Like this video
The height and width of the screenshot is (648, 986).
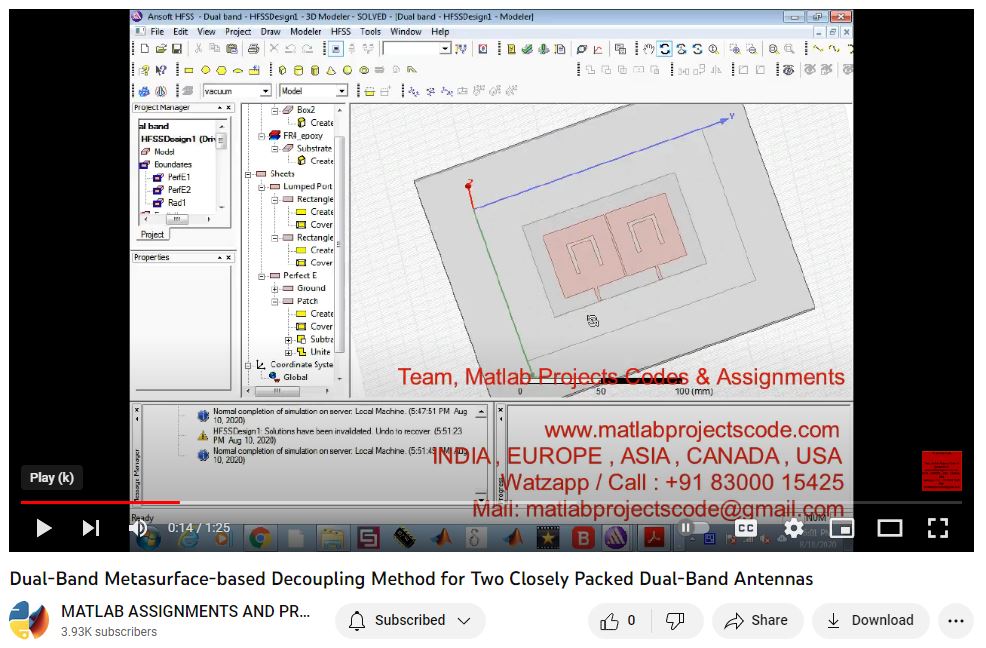tap(619, 621)
